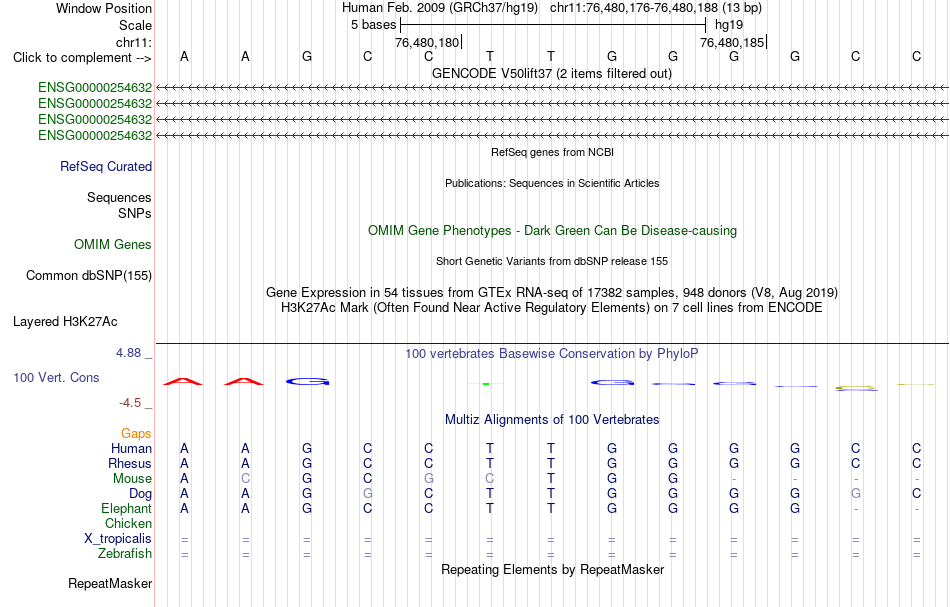Viewport: 950px width, 607px height.
Task: Select the 'Chicken' species row label
Action: (128, 524)
